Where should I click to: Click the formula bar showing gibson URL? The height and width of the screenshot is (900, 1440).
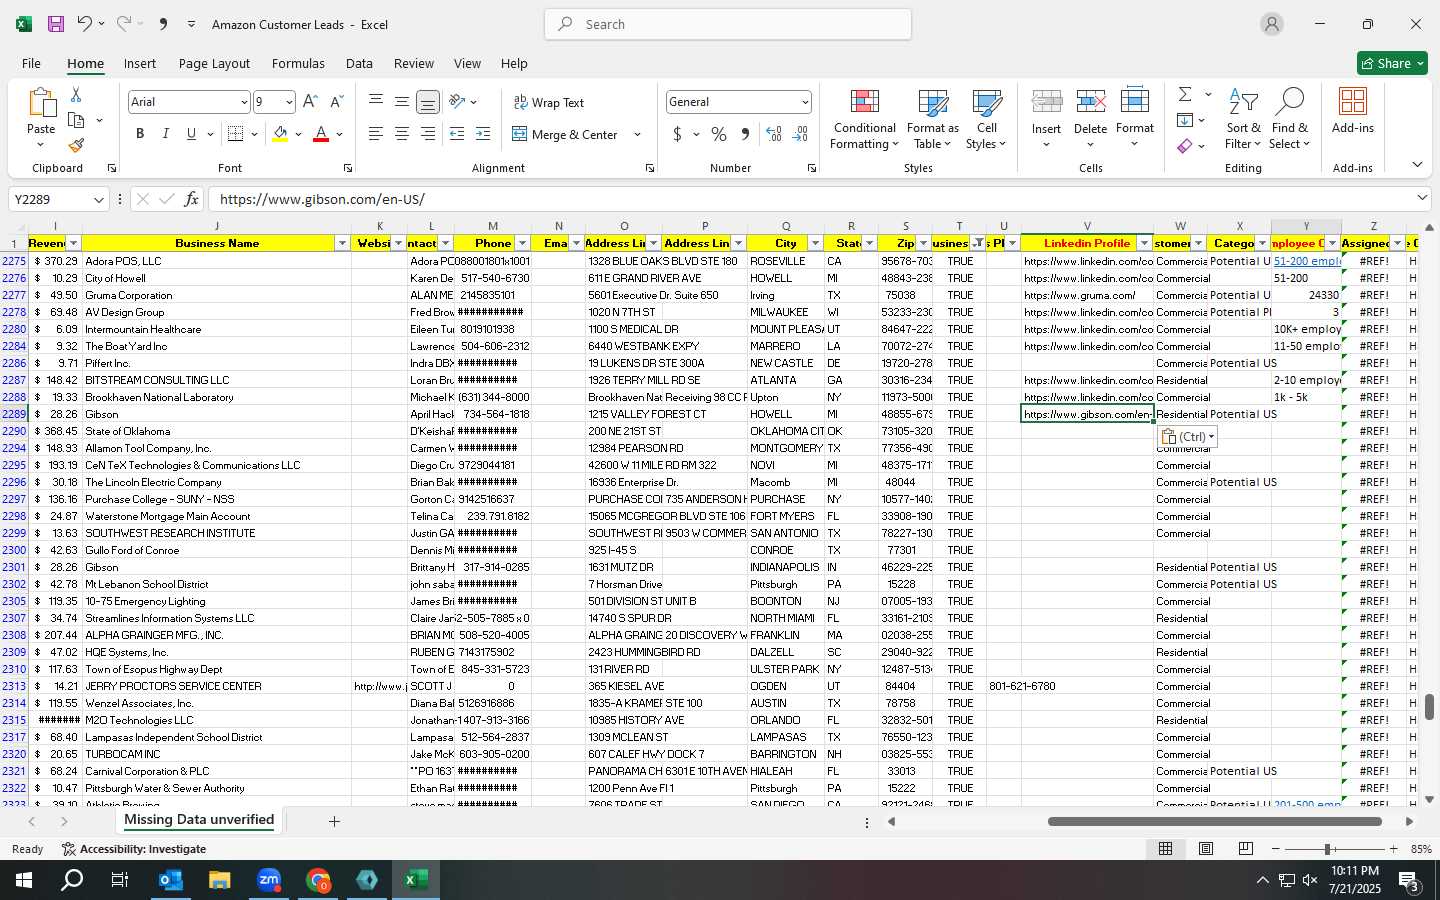click(810, 199)
